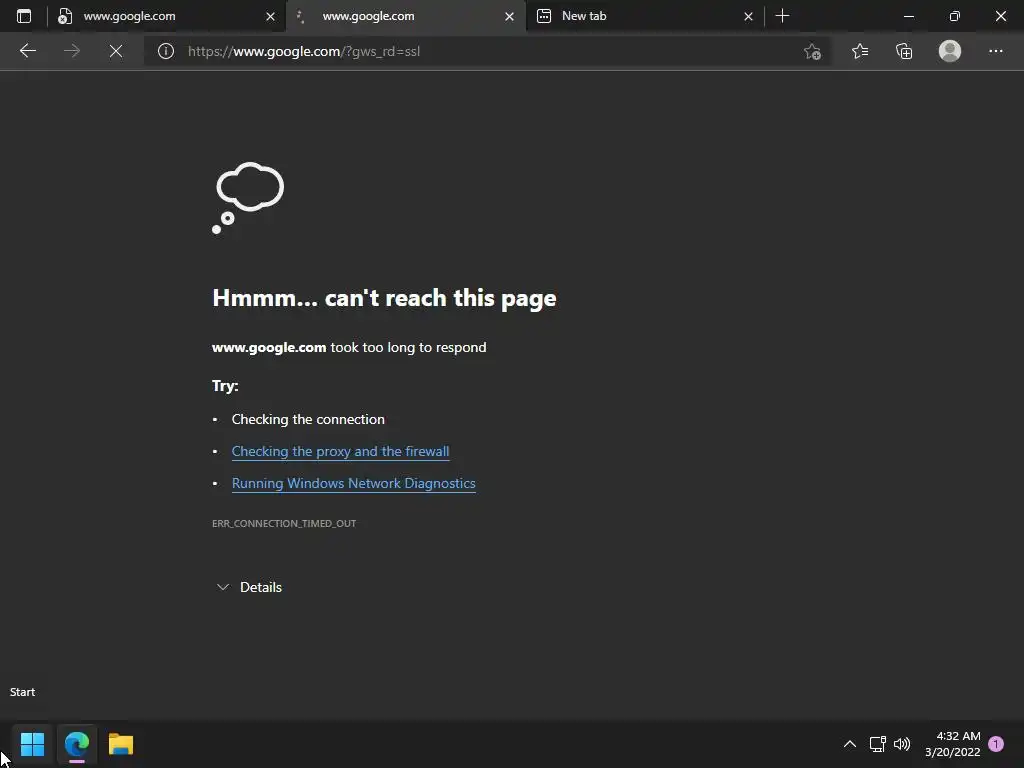Screen dimensions: 1024x768
Task: Open the Windows Start menu
Action: [x=32, y=744]
